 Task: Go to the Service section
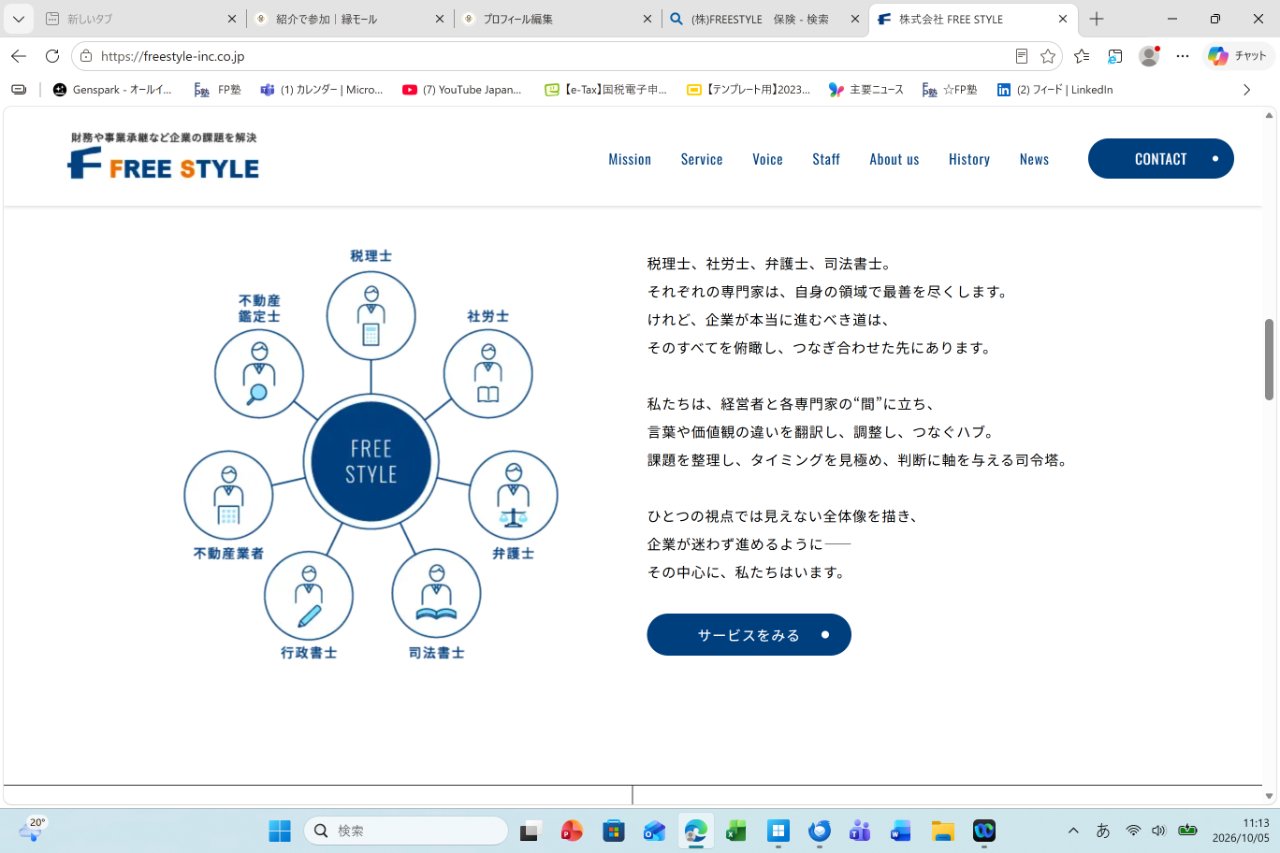click(702, 159)
